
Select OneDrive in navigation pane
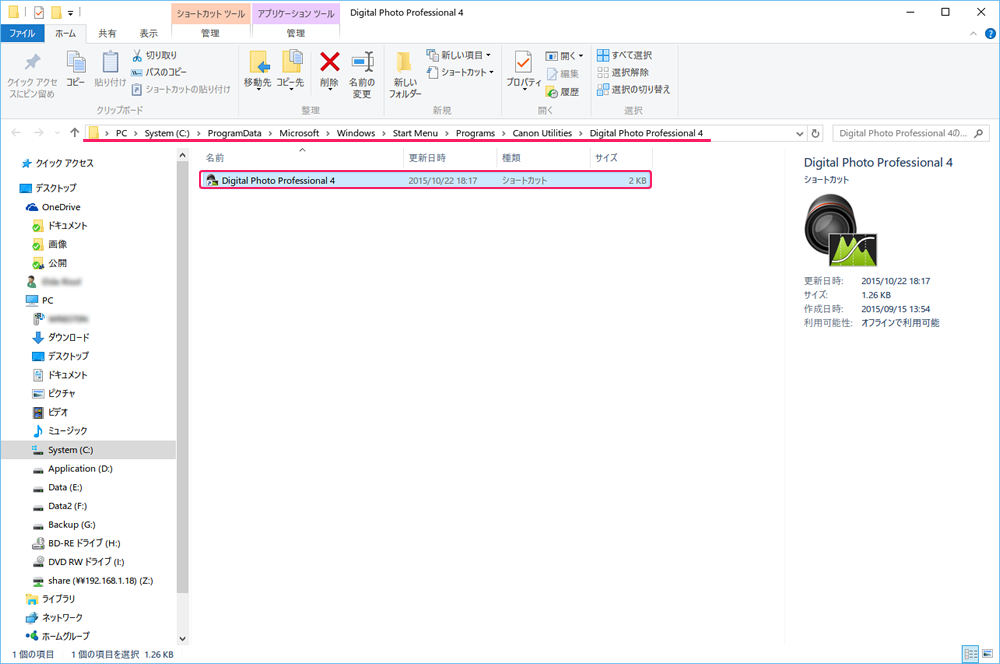click(54, 207)
